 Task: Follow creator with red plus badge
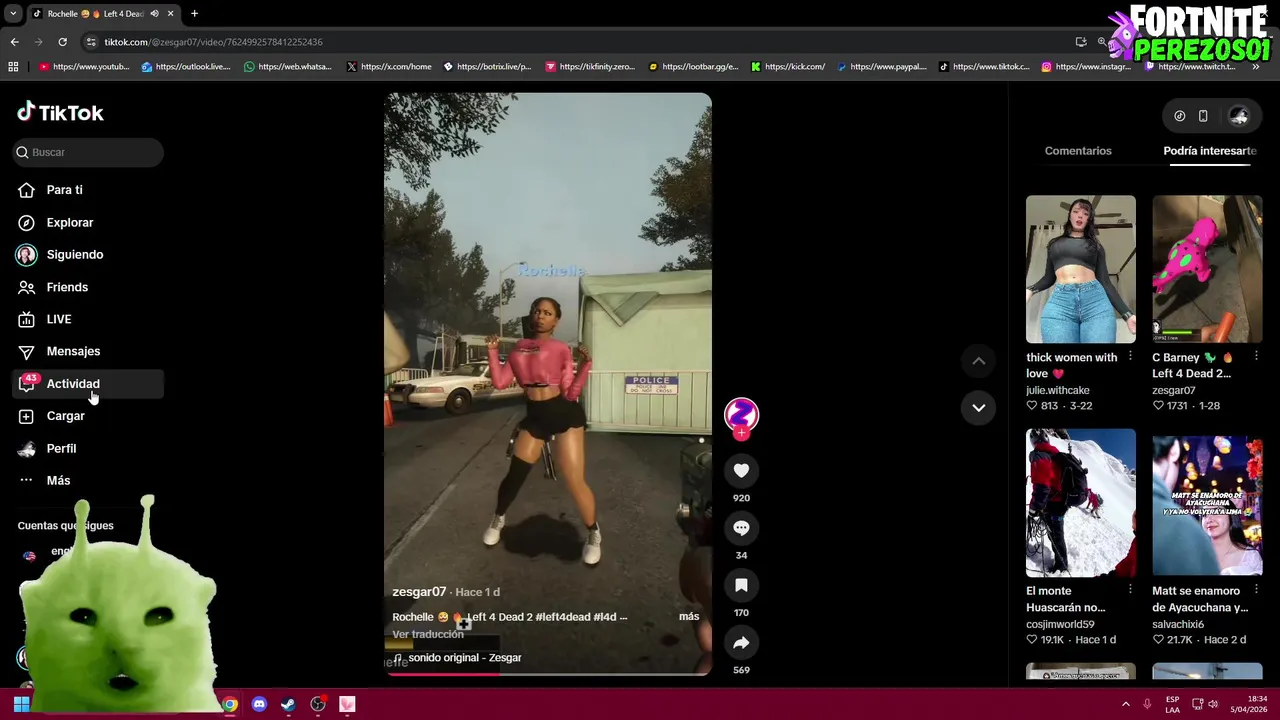(741, 434)
